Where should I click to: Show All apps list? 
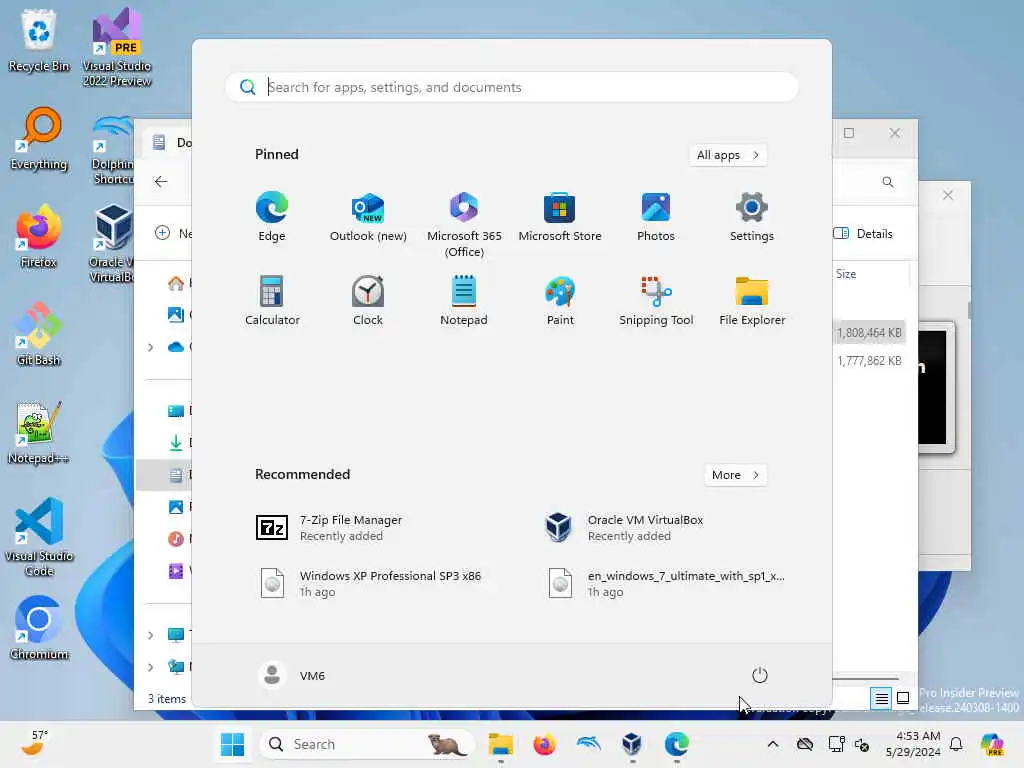click(728, 155)
